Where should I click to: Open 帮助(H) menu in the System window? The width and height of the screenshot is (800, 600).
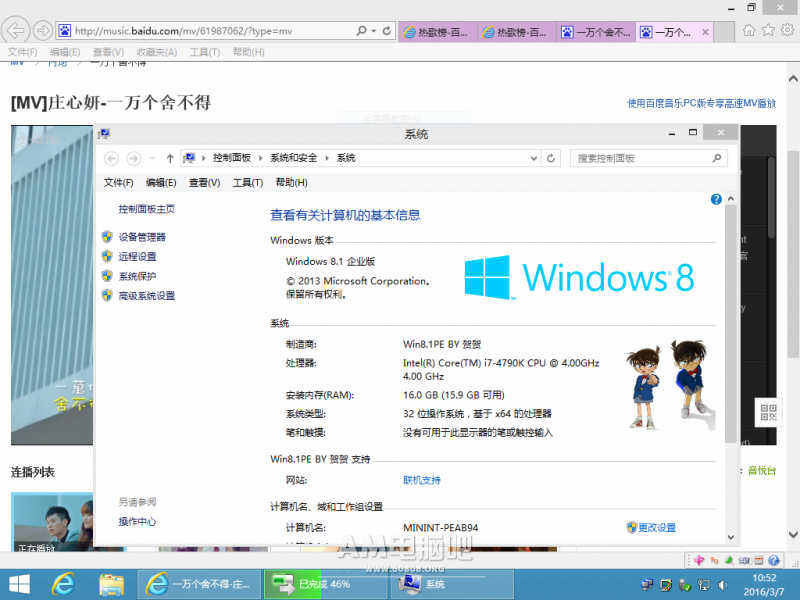pyautogui.click(x=291, y=183)
